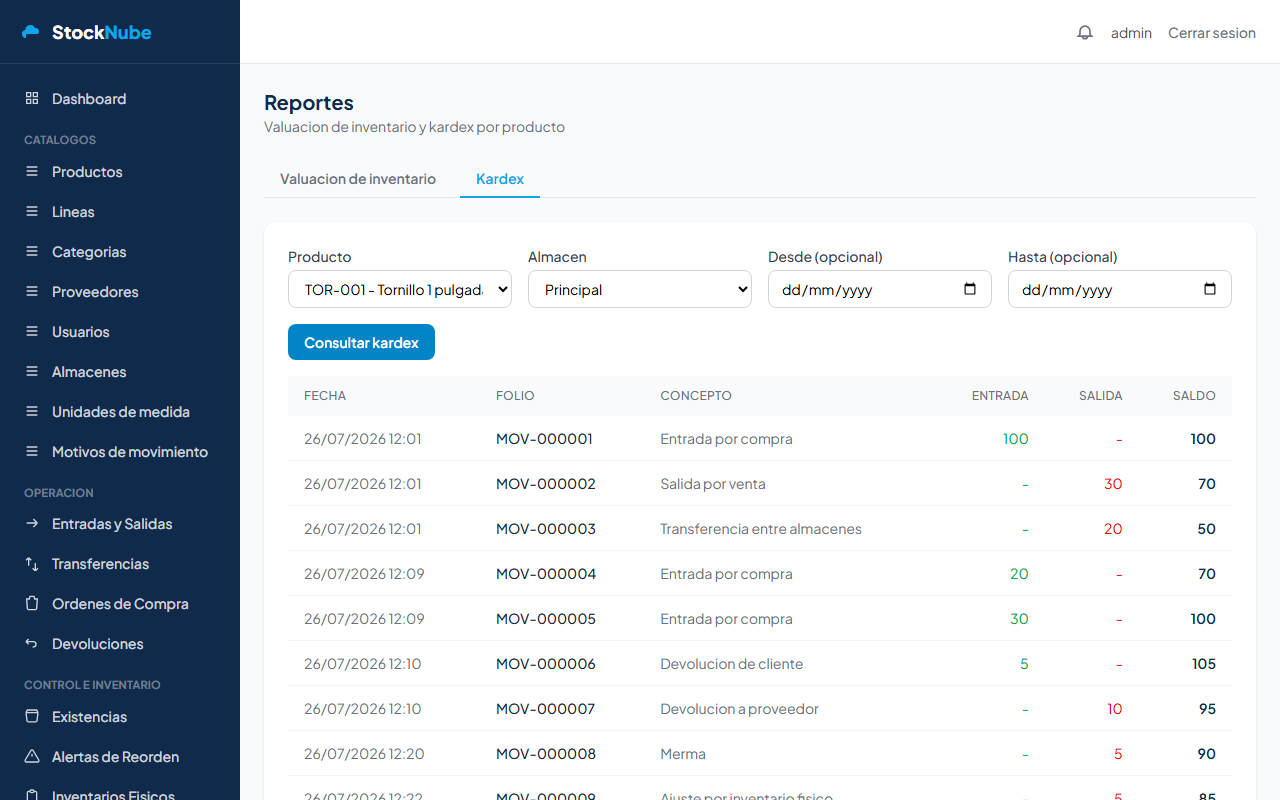Image resolution: width=1280 pixels, height=800 pixels.
Task: Click the Lineas list icon
Action: coord(32,212)
